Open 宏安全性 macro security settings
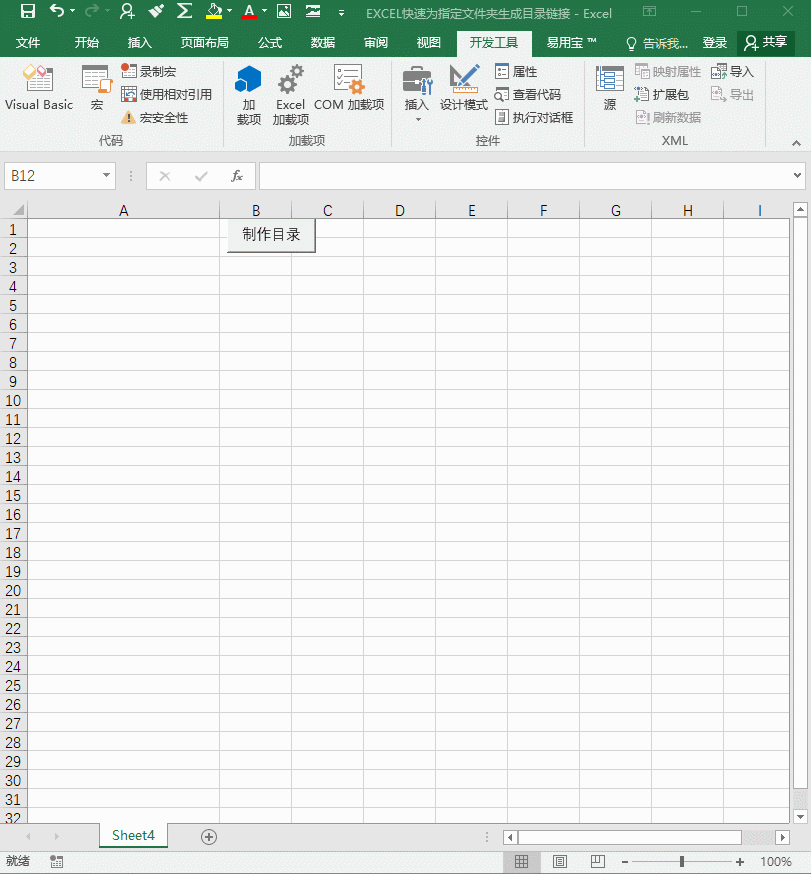The height and width of the screenshot is (874, 811). [155, 118]
